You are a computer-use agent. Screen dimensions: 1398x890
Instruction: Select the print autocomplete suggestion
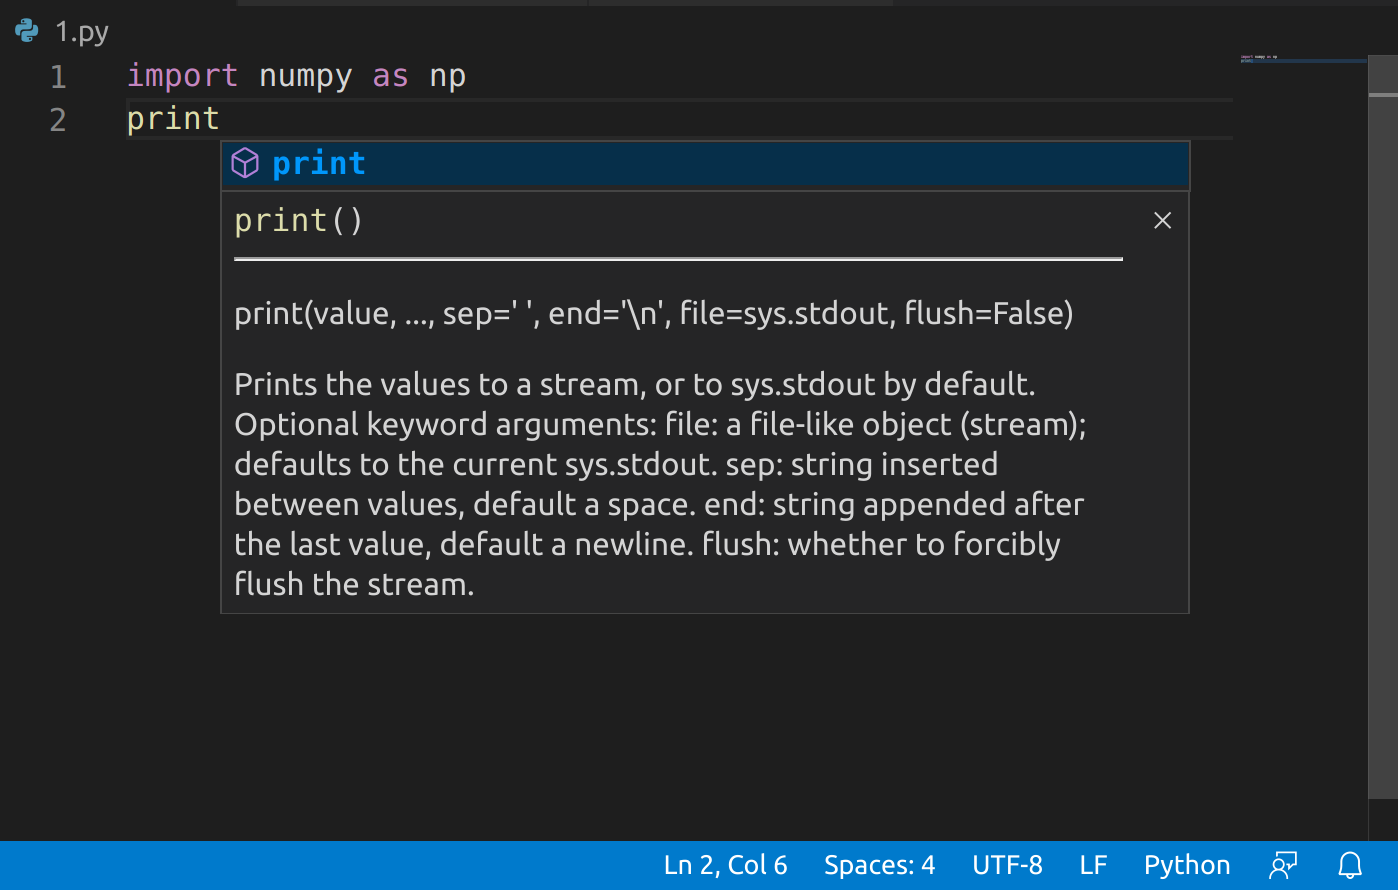coord(319,163)
